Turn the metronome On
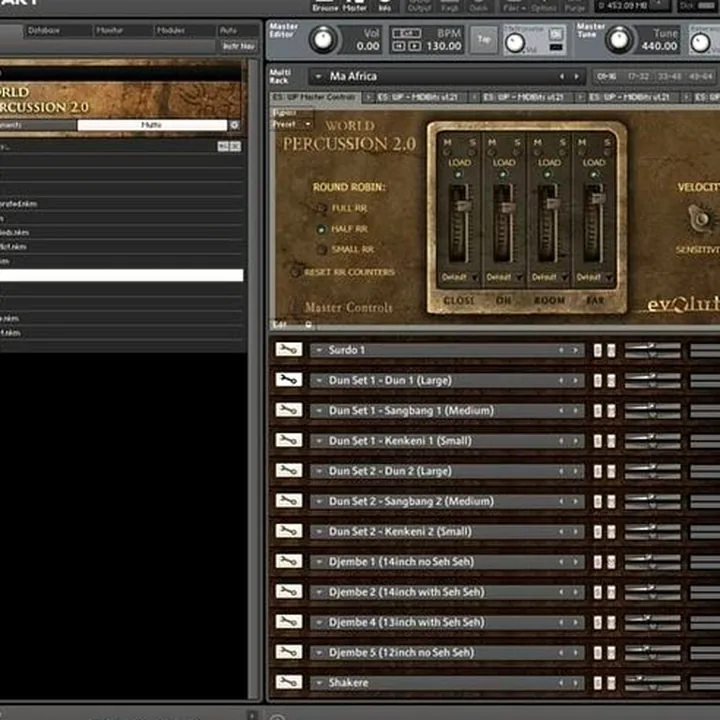 click(556, 34)
